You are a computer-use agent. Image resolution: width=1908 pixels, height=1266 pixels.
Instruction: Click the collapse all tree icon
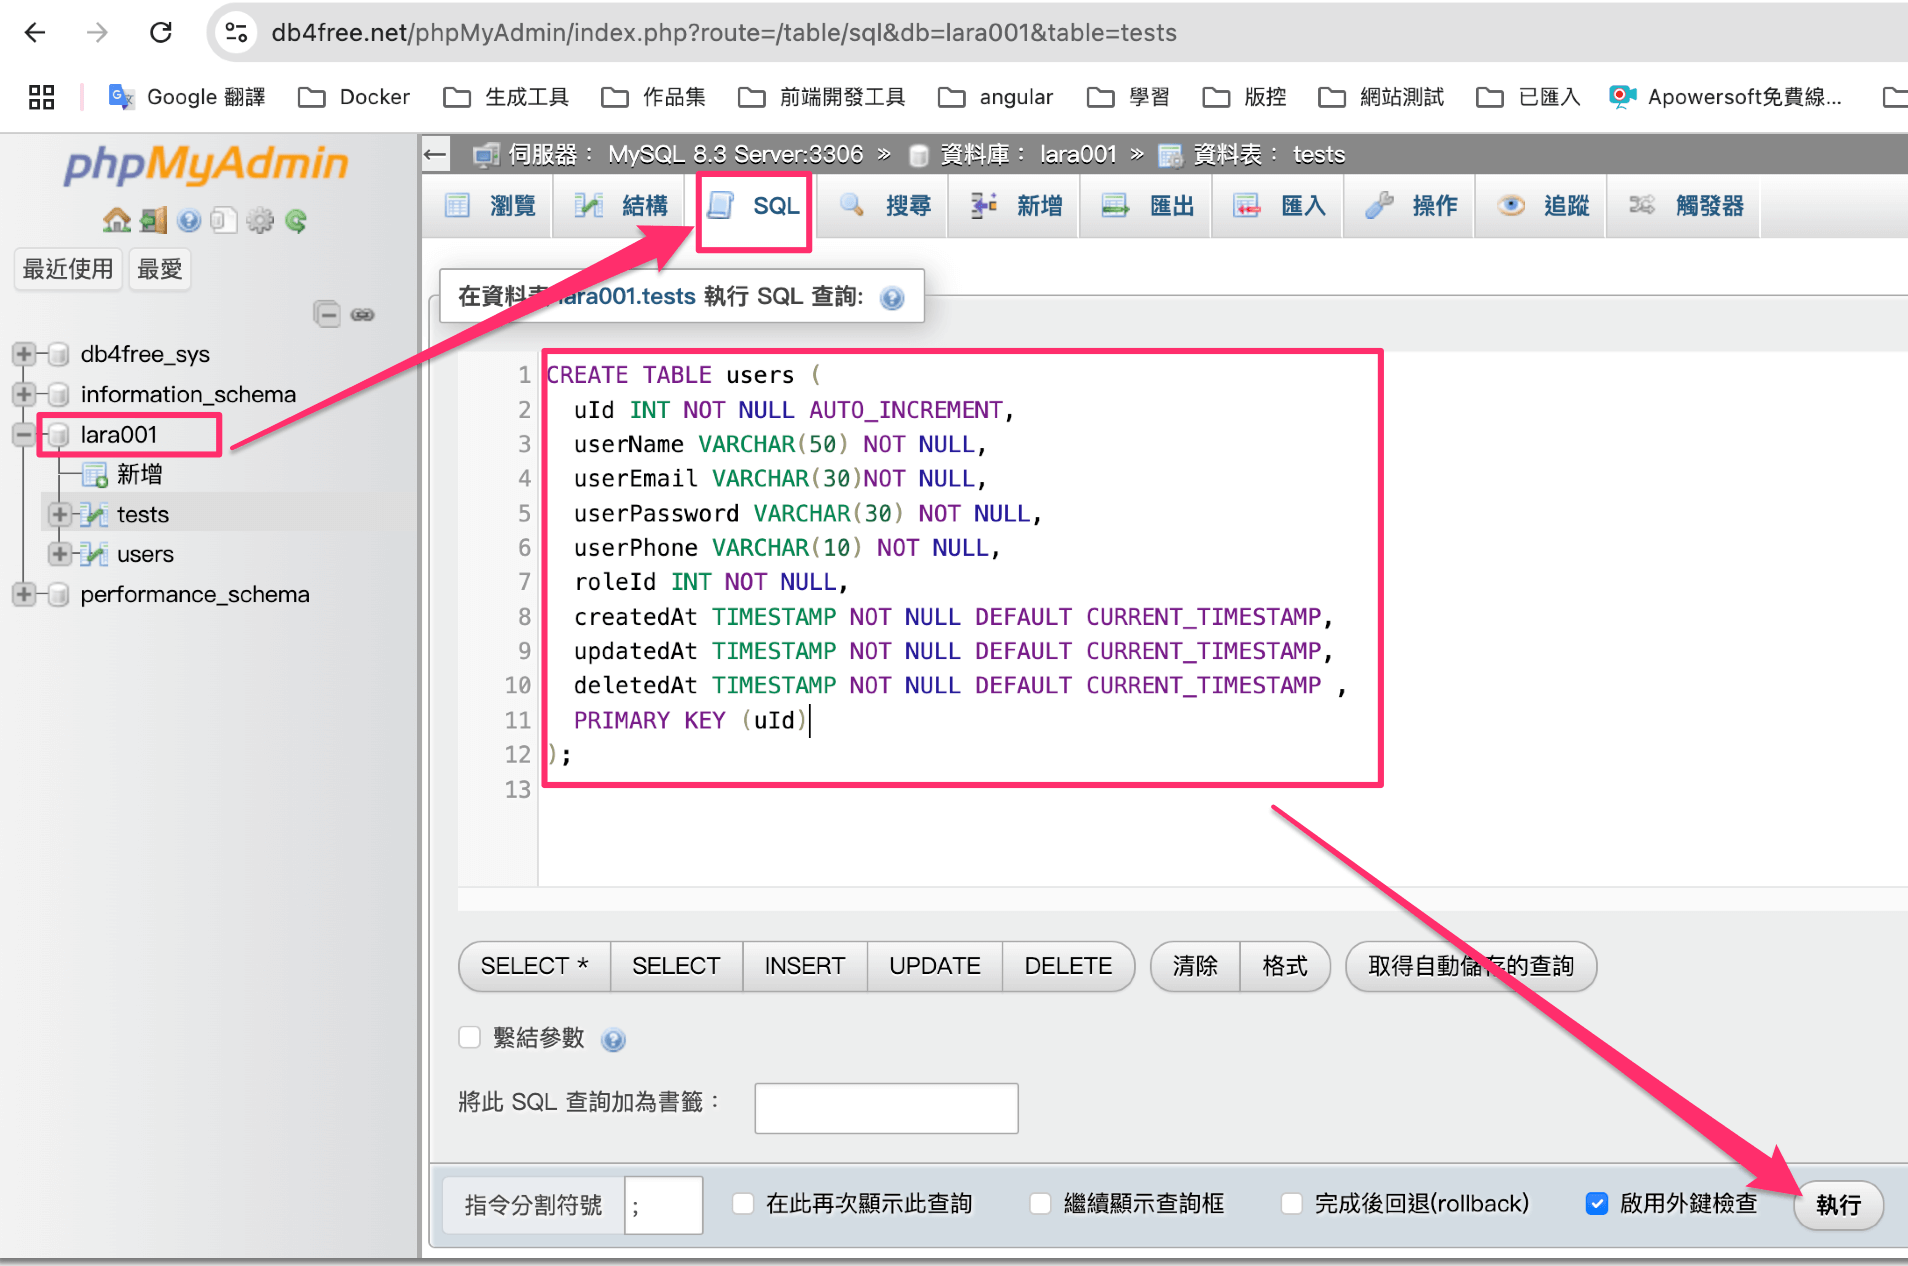click(327, 314)
